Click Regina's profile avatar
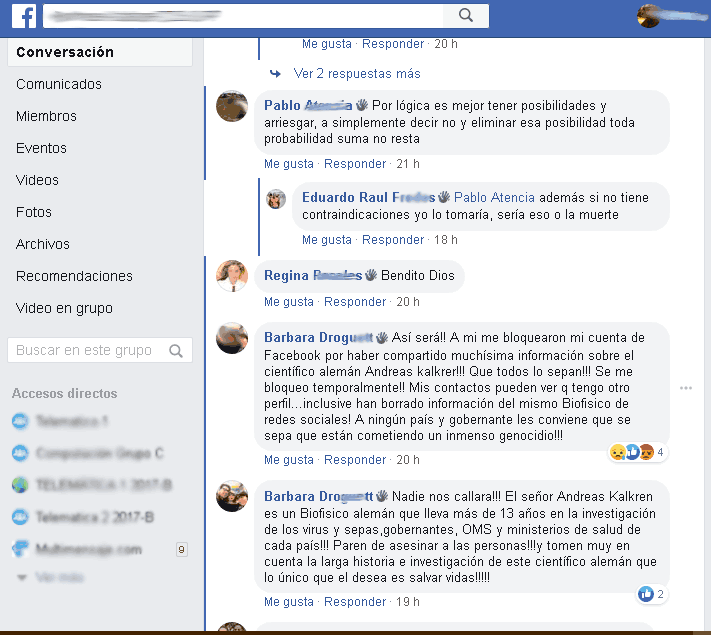The height and width of the screenshot is (635, 711). [232, 276]
